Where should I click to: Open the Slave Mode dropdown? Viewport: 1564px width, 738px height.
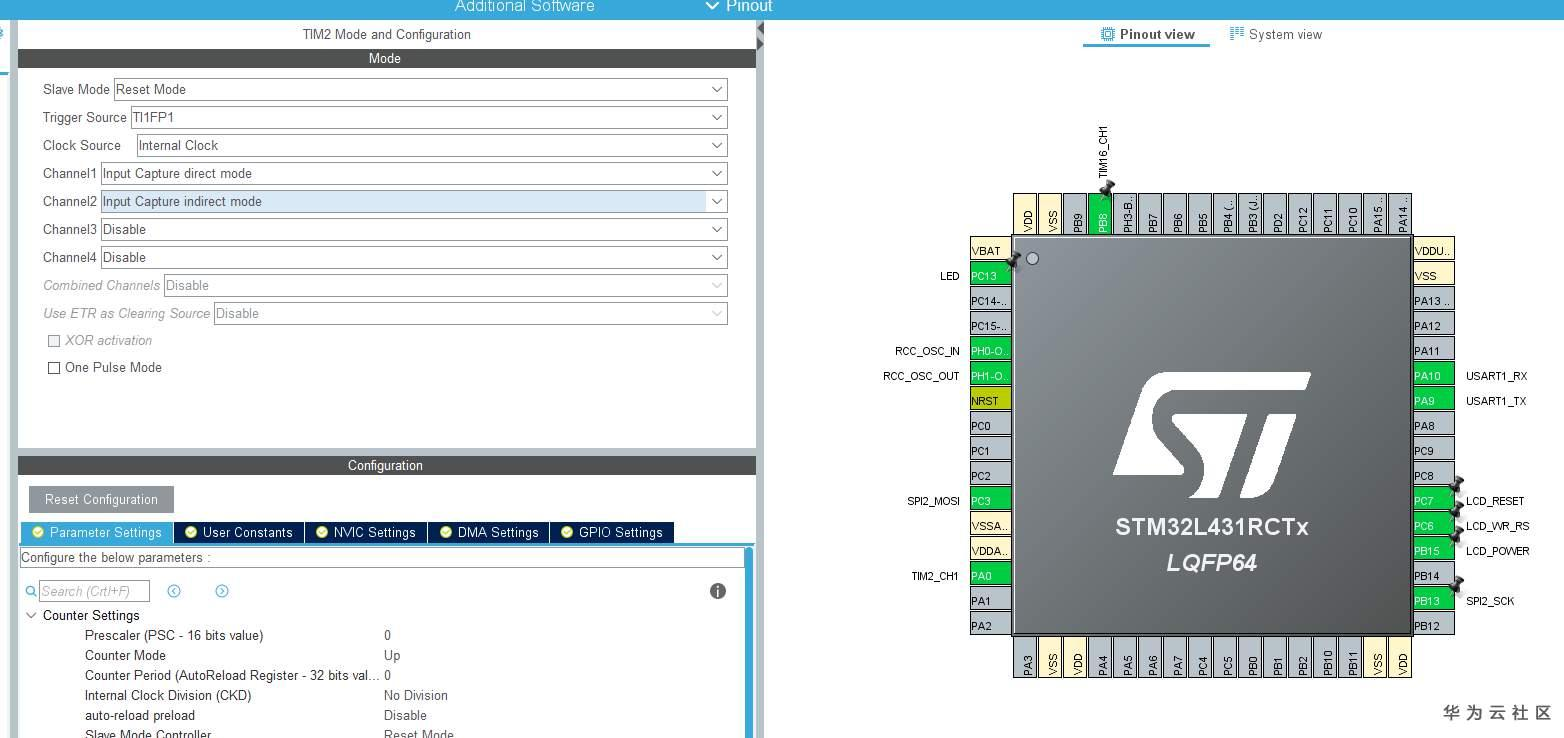(420, 89)
